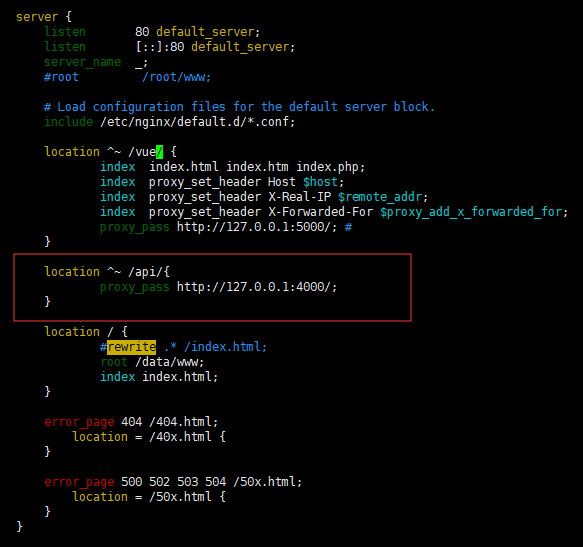
Task: Click the '$host;' variable
Action: click(x=323, y=182)
